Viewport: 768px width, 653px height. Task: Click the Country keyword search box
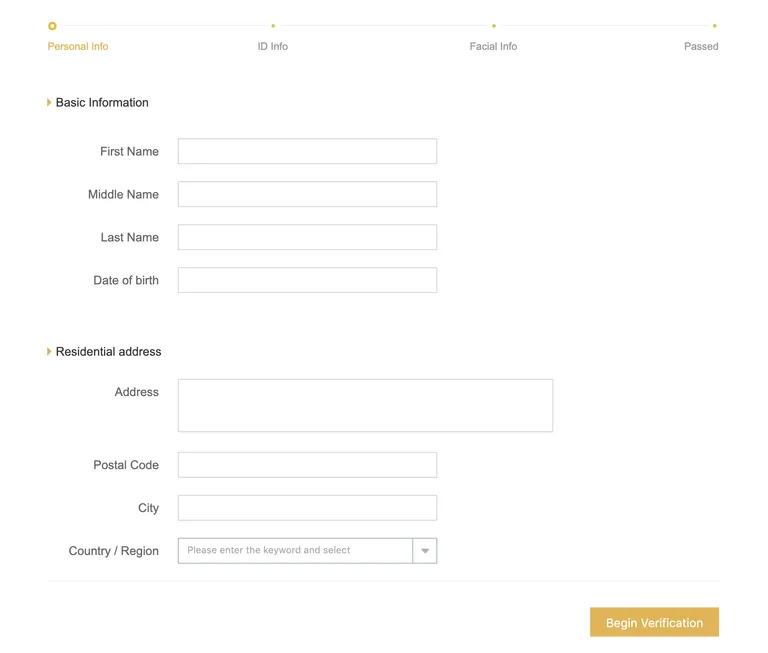(295, 551)
